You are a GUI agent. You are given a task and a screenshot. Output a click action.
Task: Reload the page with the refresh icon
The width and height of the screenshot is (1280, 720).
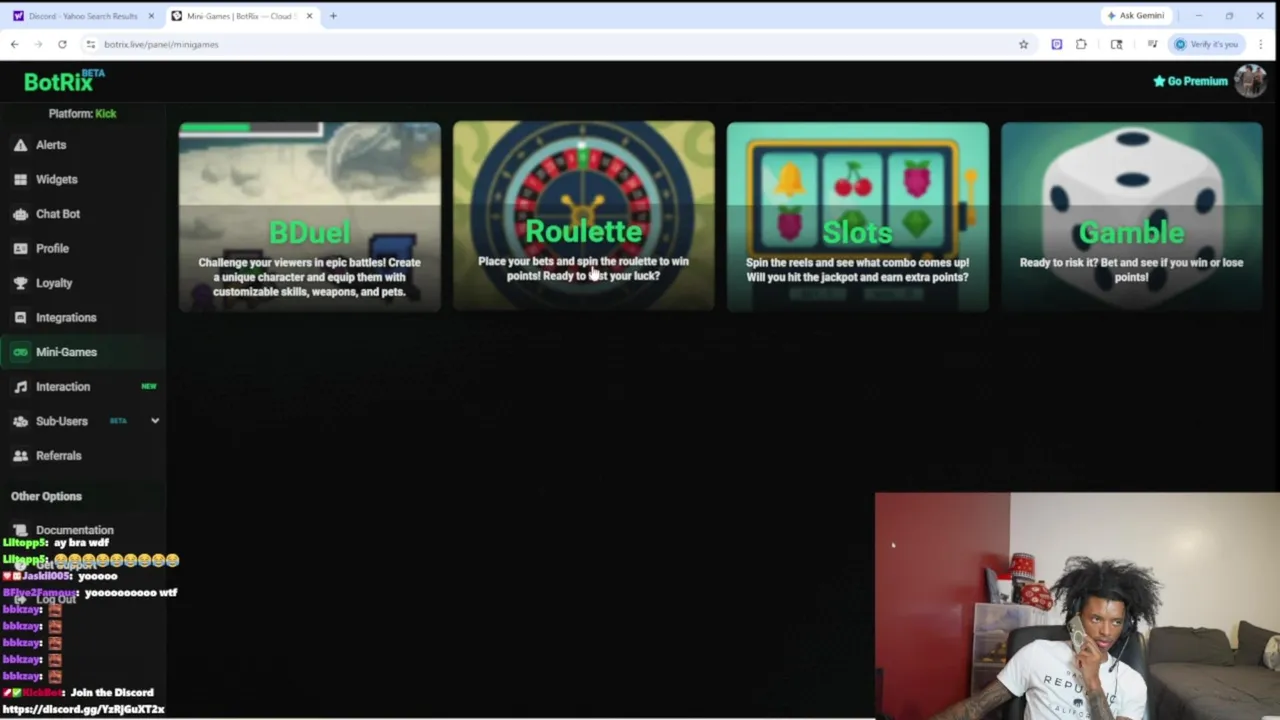pos(62,44)
